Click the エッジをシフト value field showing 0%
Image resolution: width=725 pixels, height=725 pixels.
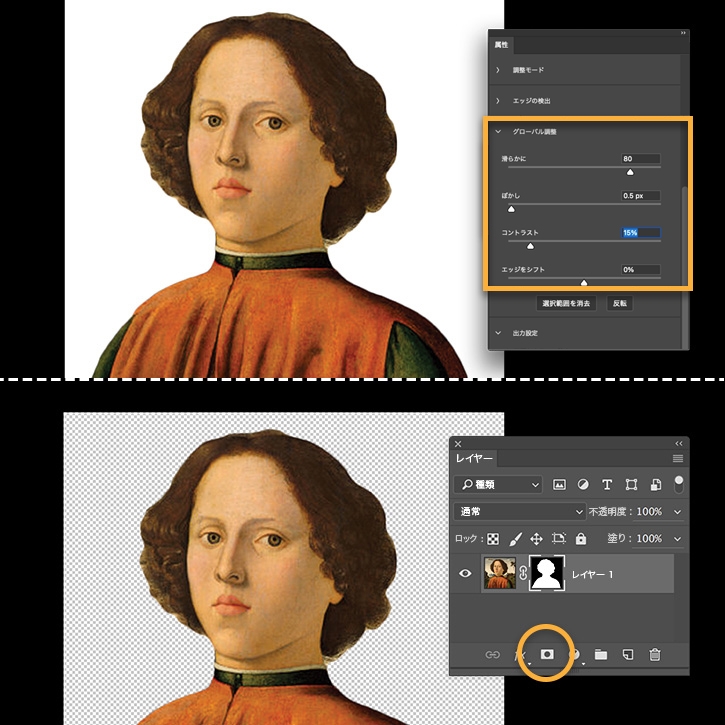click(640, 270)
